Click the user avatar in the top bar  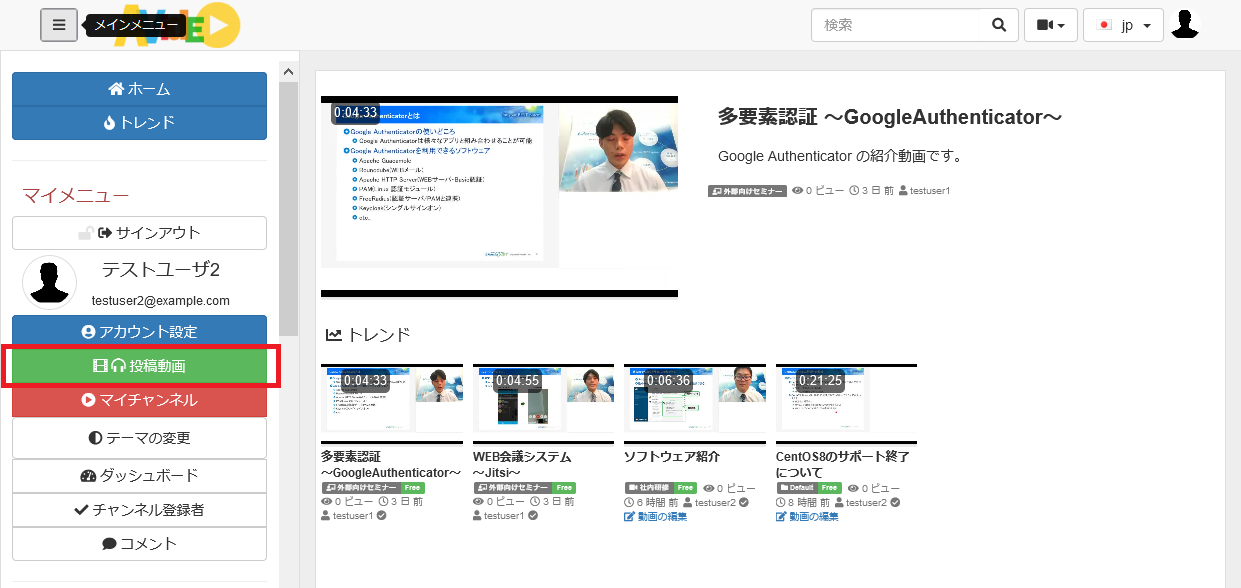(1185, 25)
